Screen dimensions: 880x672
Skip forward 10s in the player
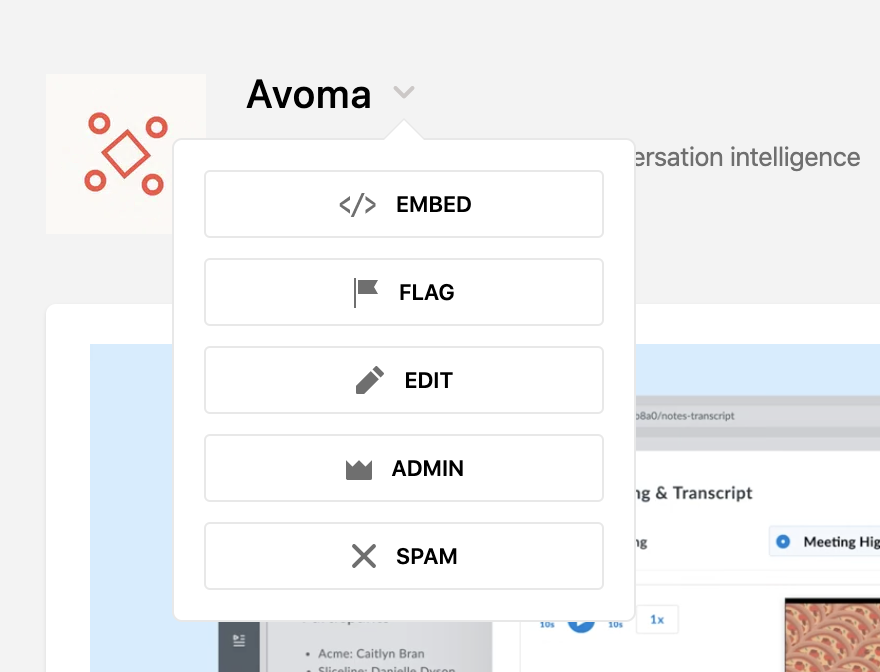(615, 624)
